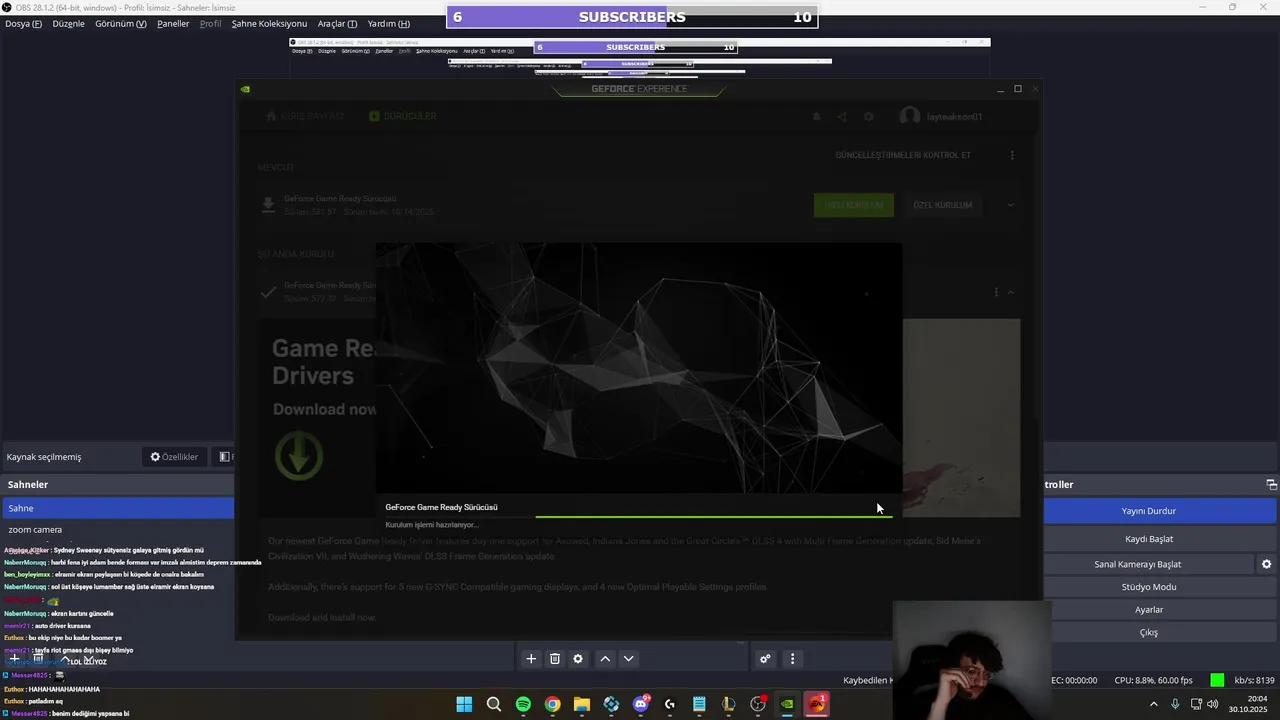Open source properties gear in sources toolbar
Viewport: 1280px width, 720px height.
coord(578,659)
